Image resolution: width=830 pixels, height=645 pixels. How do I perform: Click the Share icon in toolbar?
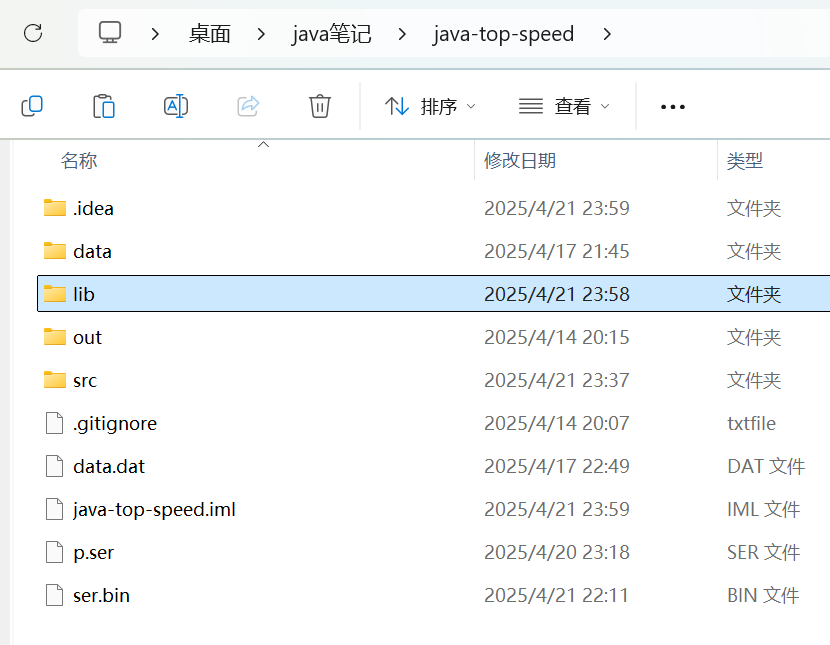(248, 106)
